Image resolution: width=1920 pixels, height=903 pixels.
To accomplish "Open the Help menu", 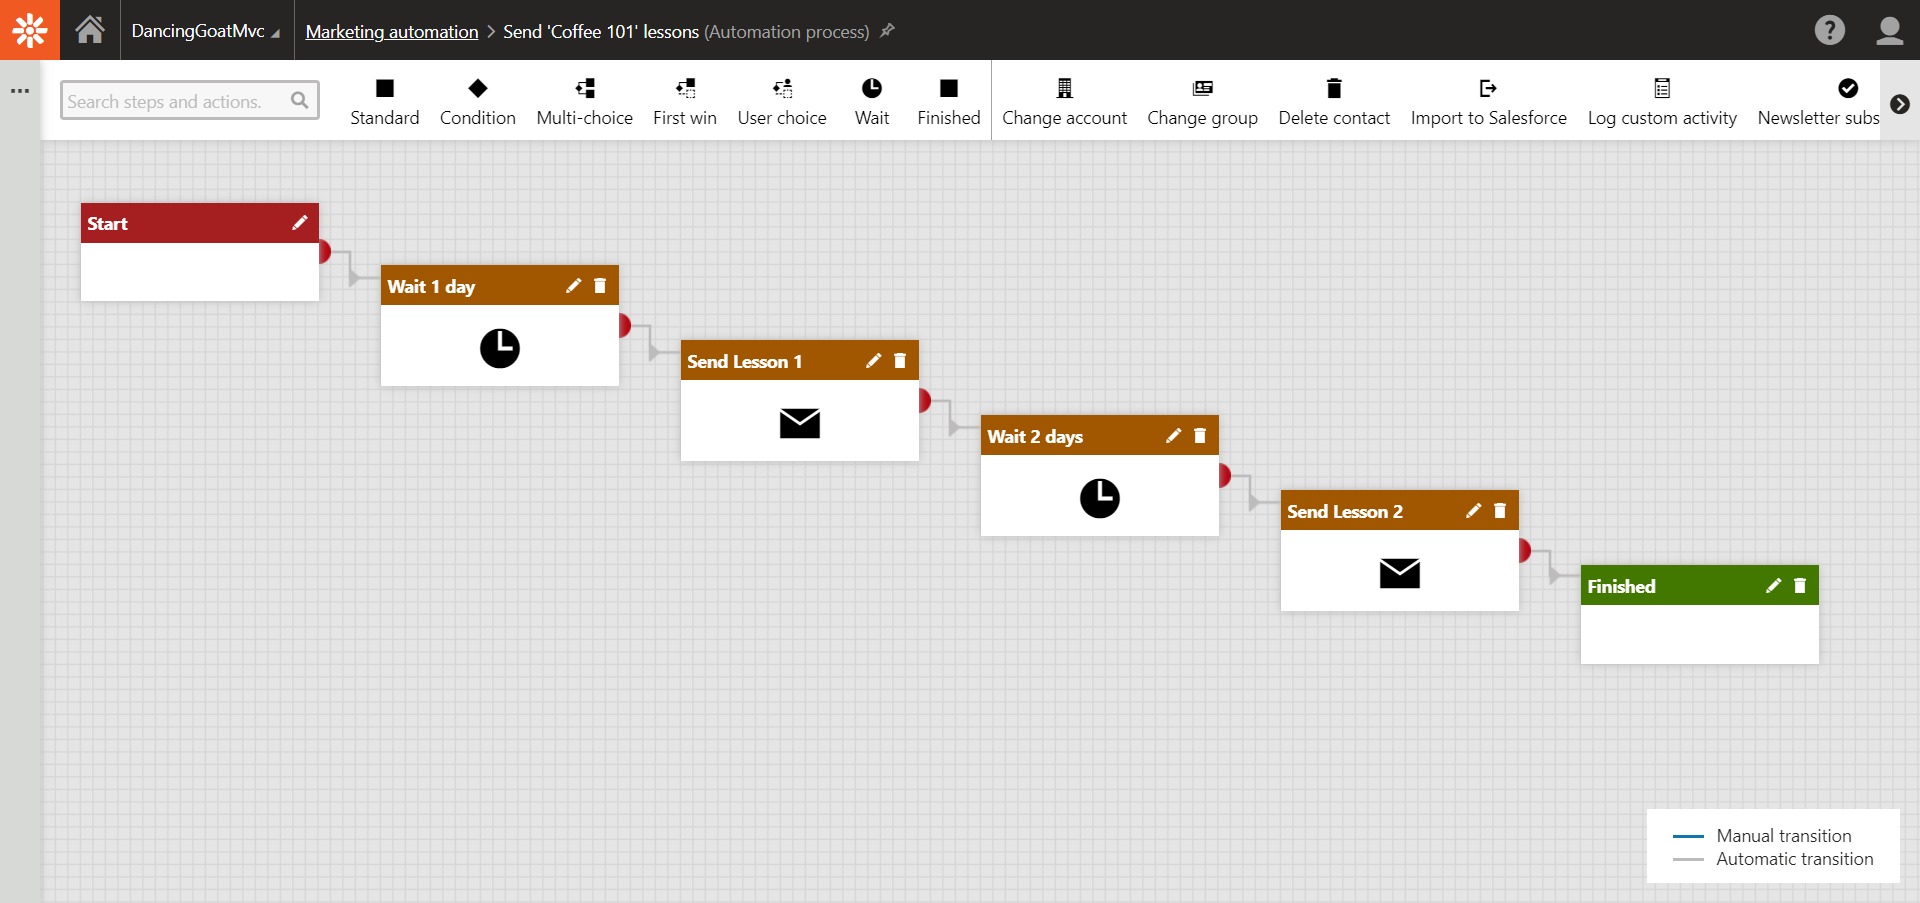I will click(1829, 30).
